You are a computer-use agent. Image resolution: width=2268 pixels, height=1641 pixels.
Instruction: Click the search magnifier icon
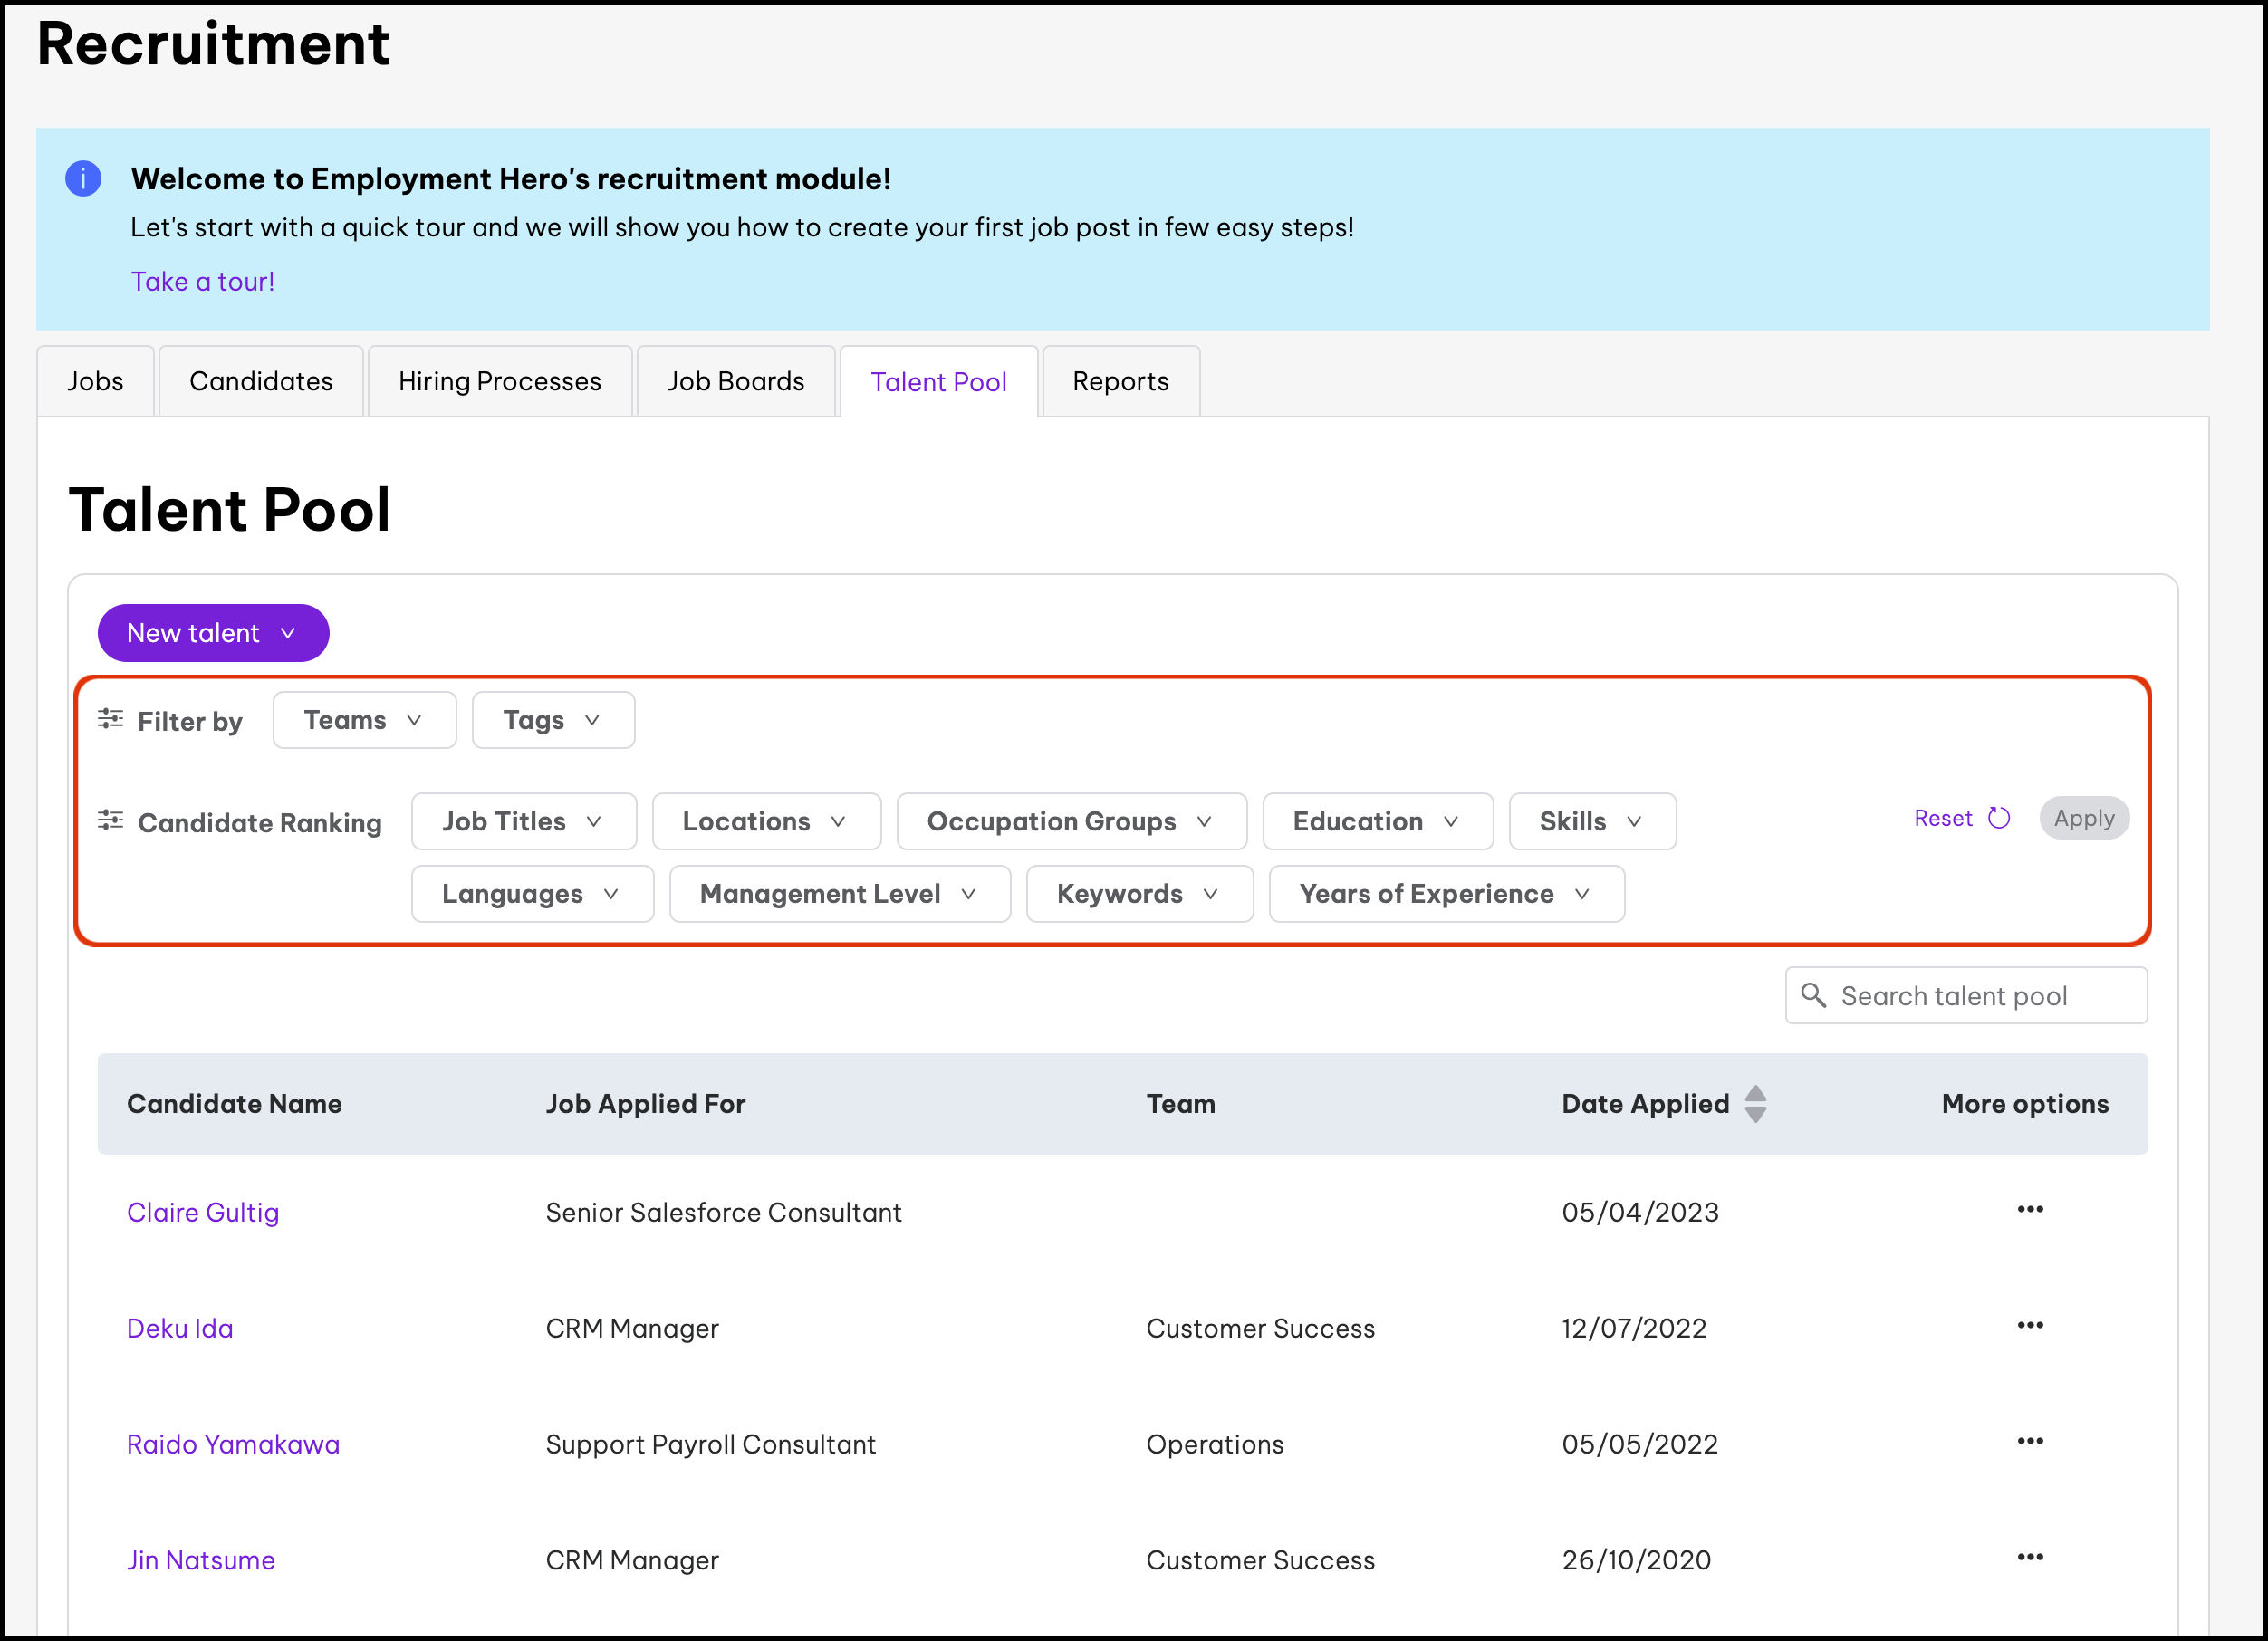tap(1812, 995)
